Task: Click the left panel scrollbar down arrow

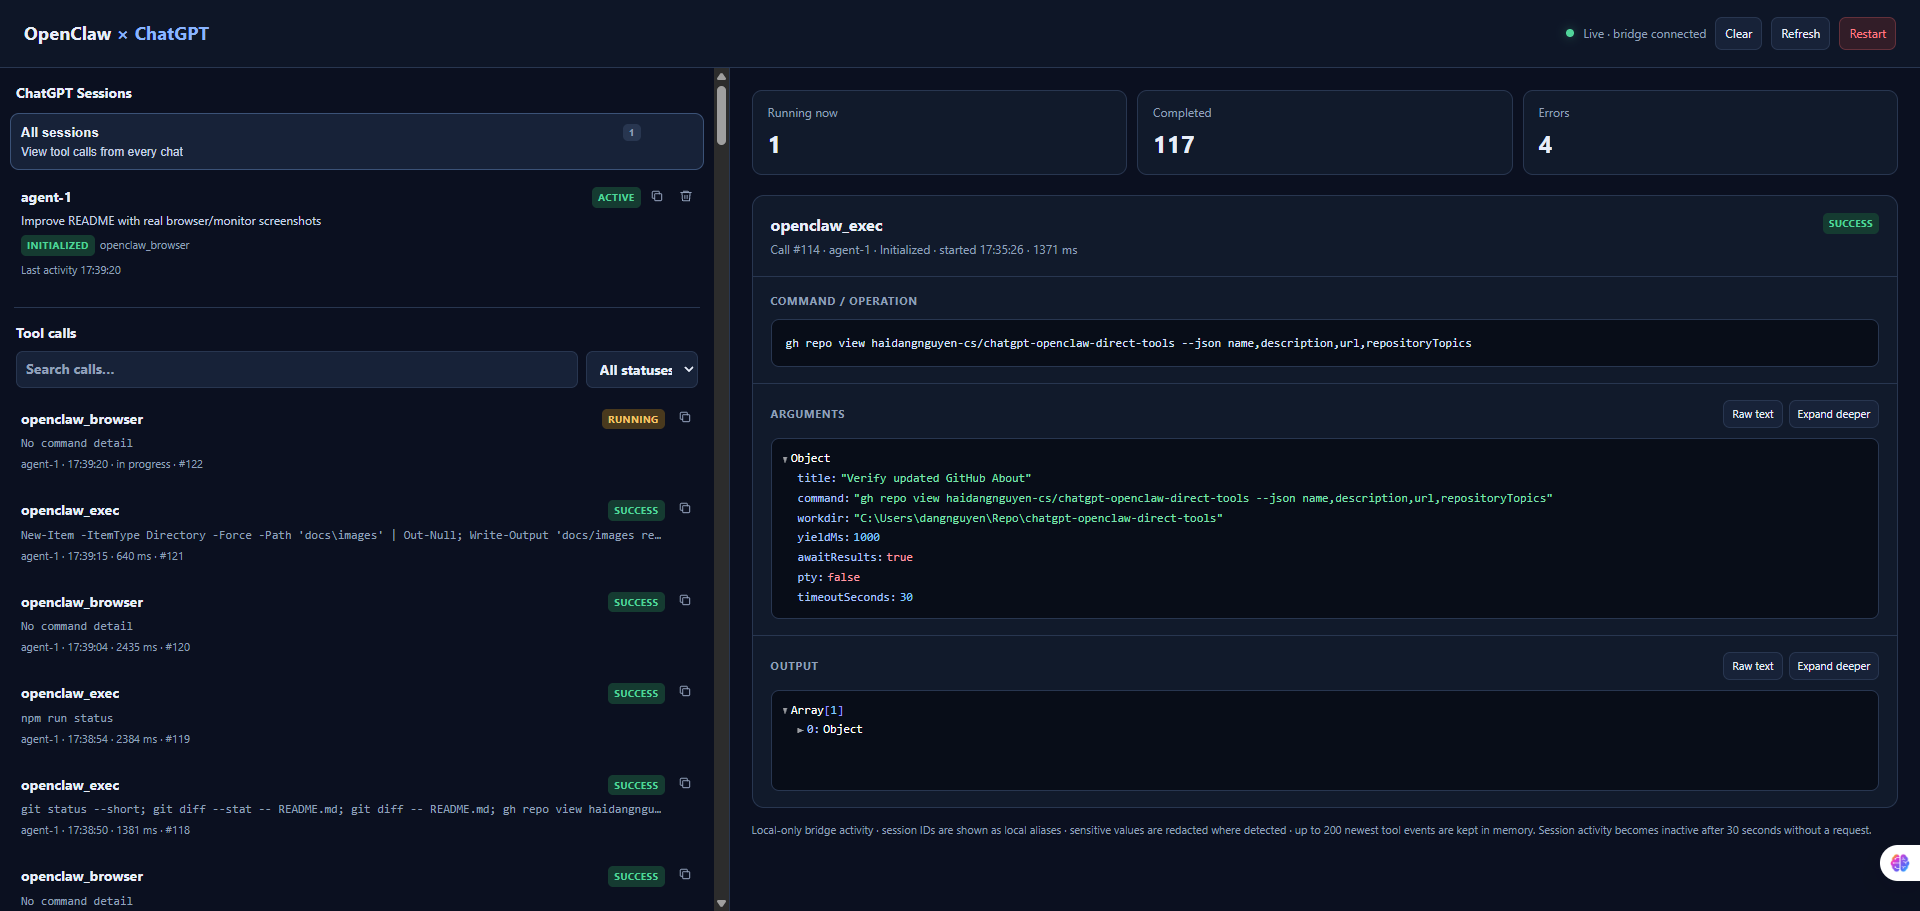Action: pos(721,903)
